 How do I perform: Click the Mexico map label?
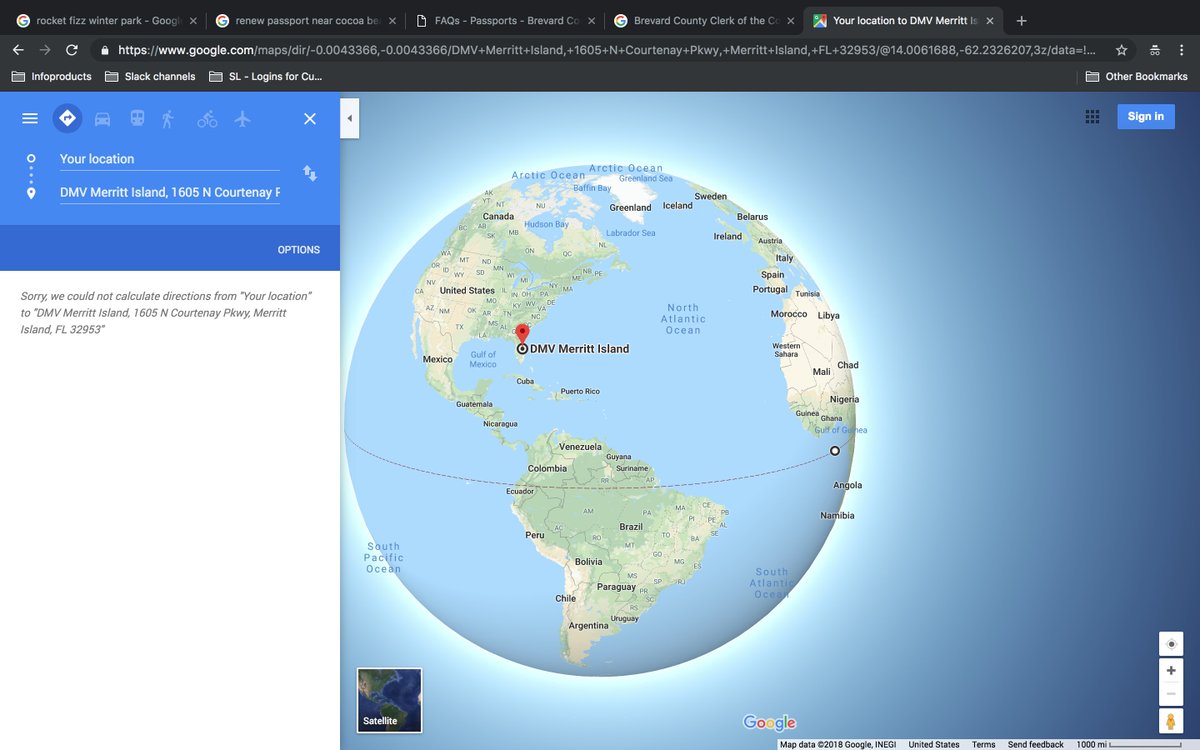(437, 359)
